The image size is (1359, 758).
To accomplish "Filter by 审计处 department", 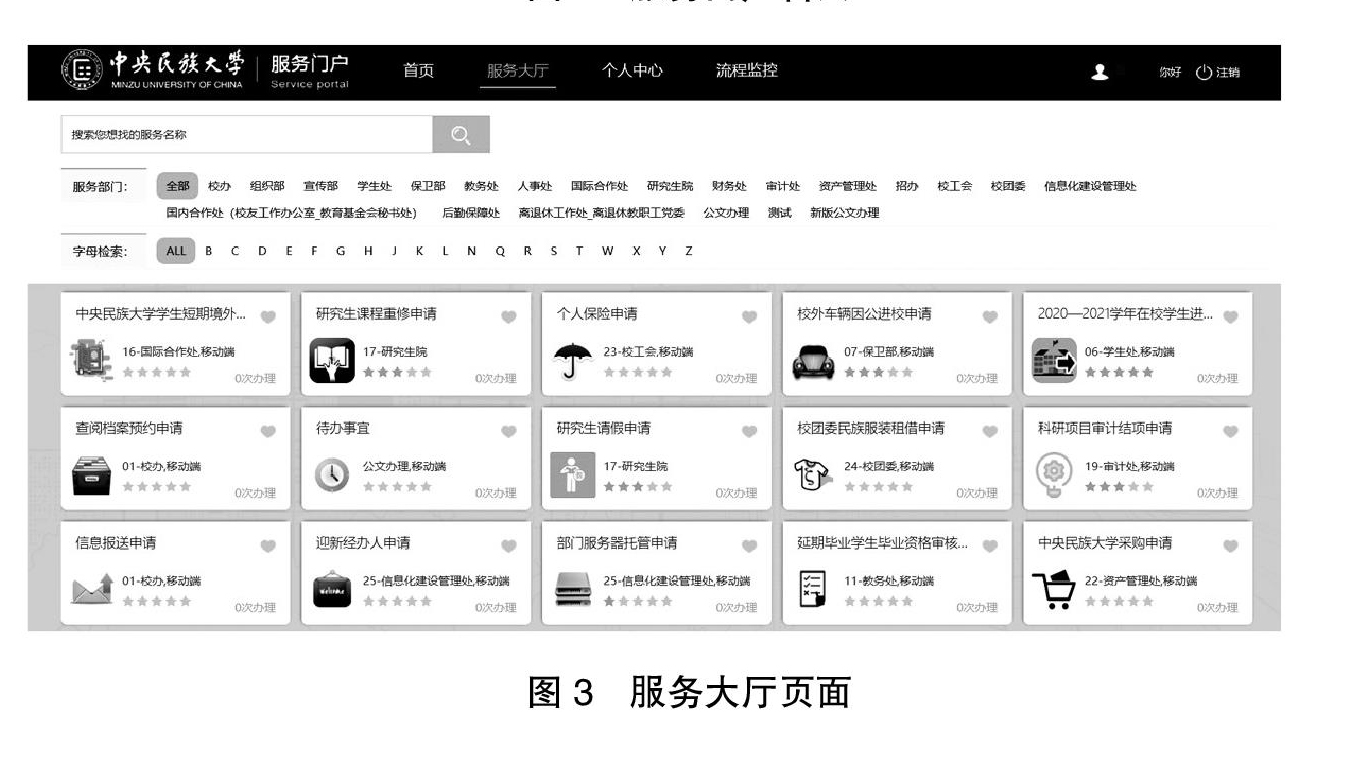I will pos(782,186).
